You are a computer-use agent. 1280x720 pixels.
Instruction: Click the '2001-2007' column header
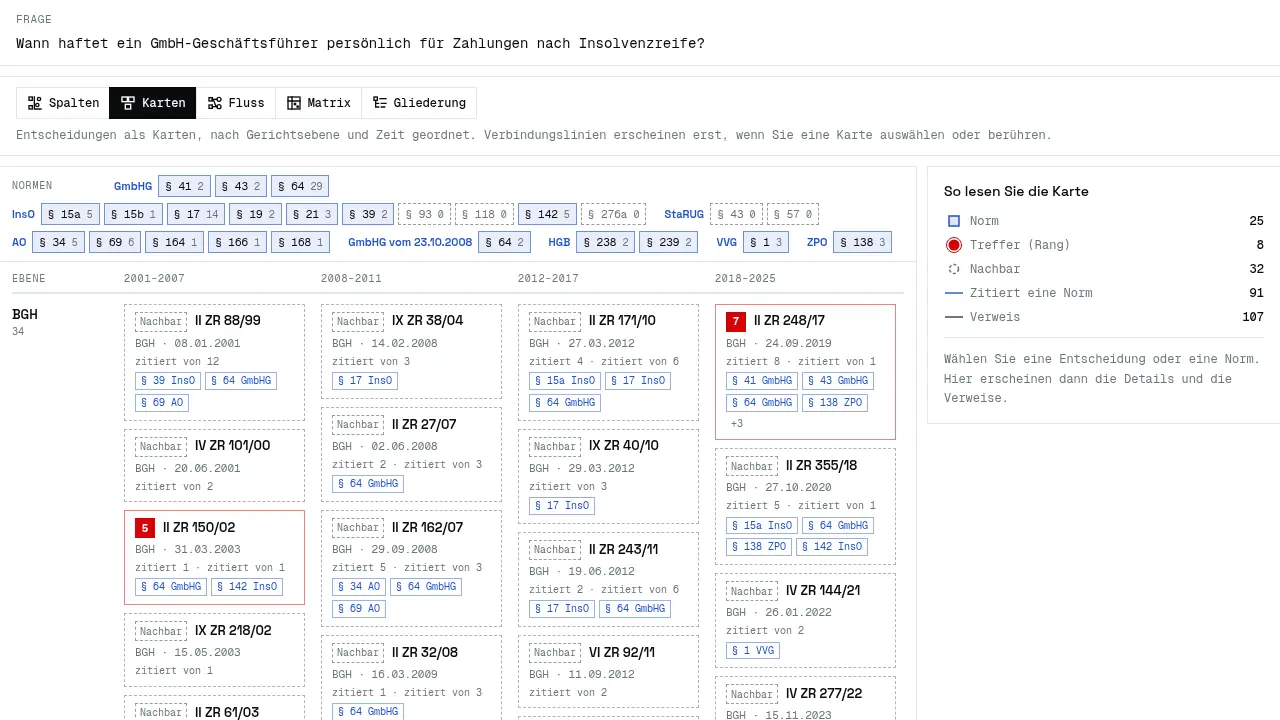pos(154,279)
